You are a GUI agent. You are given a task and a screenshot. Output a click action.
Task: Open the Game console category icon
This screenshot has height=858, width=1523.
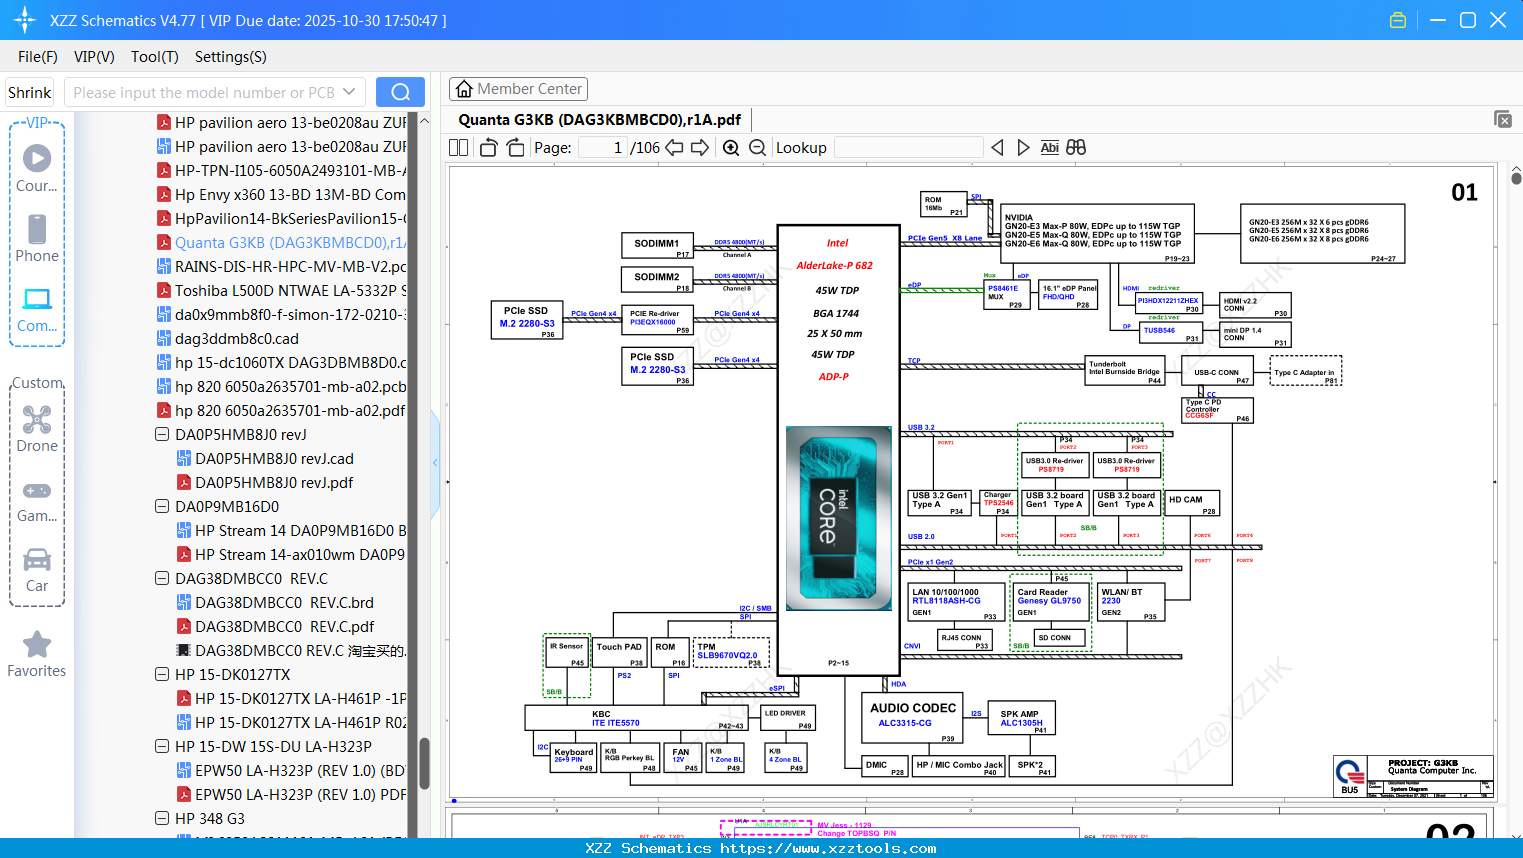point(37,491)
